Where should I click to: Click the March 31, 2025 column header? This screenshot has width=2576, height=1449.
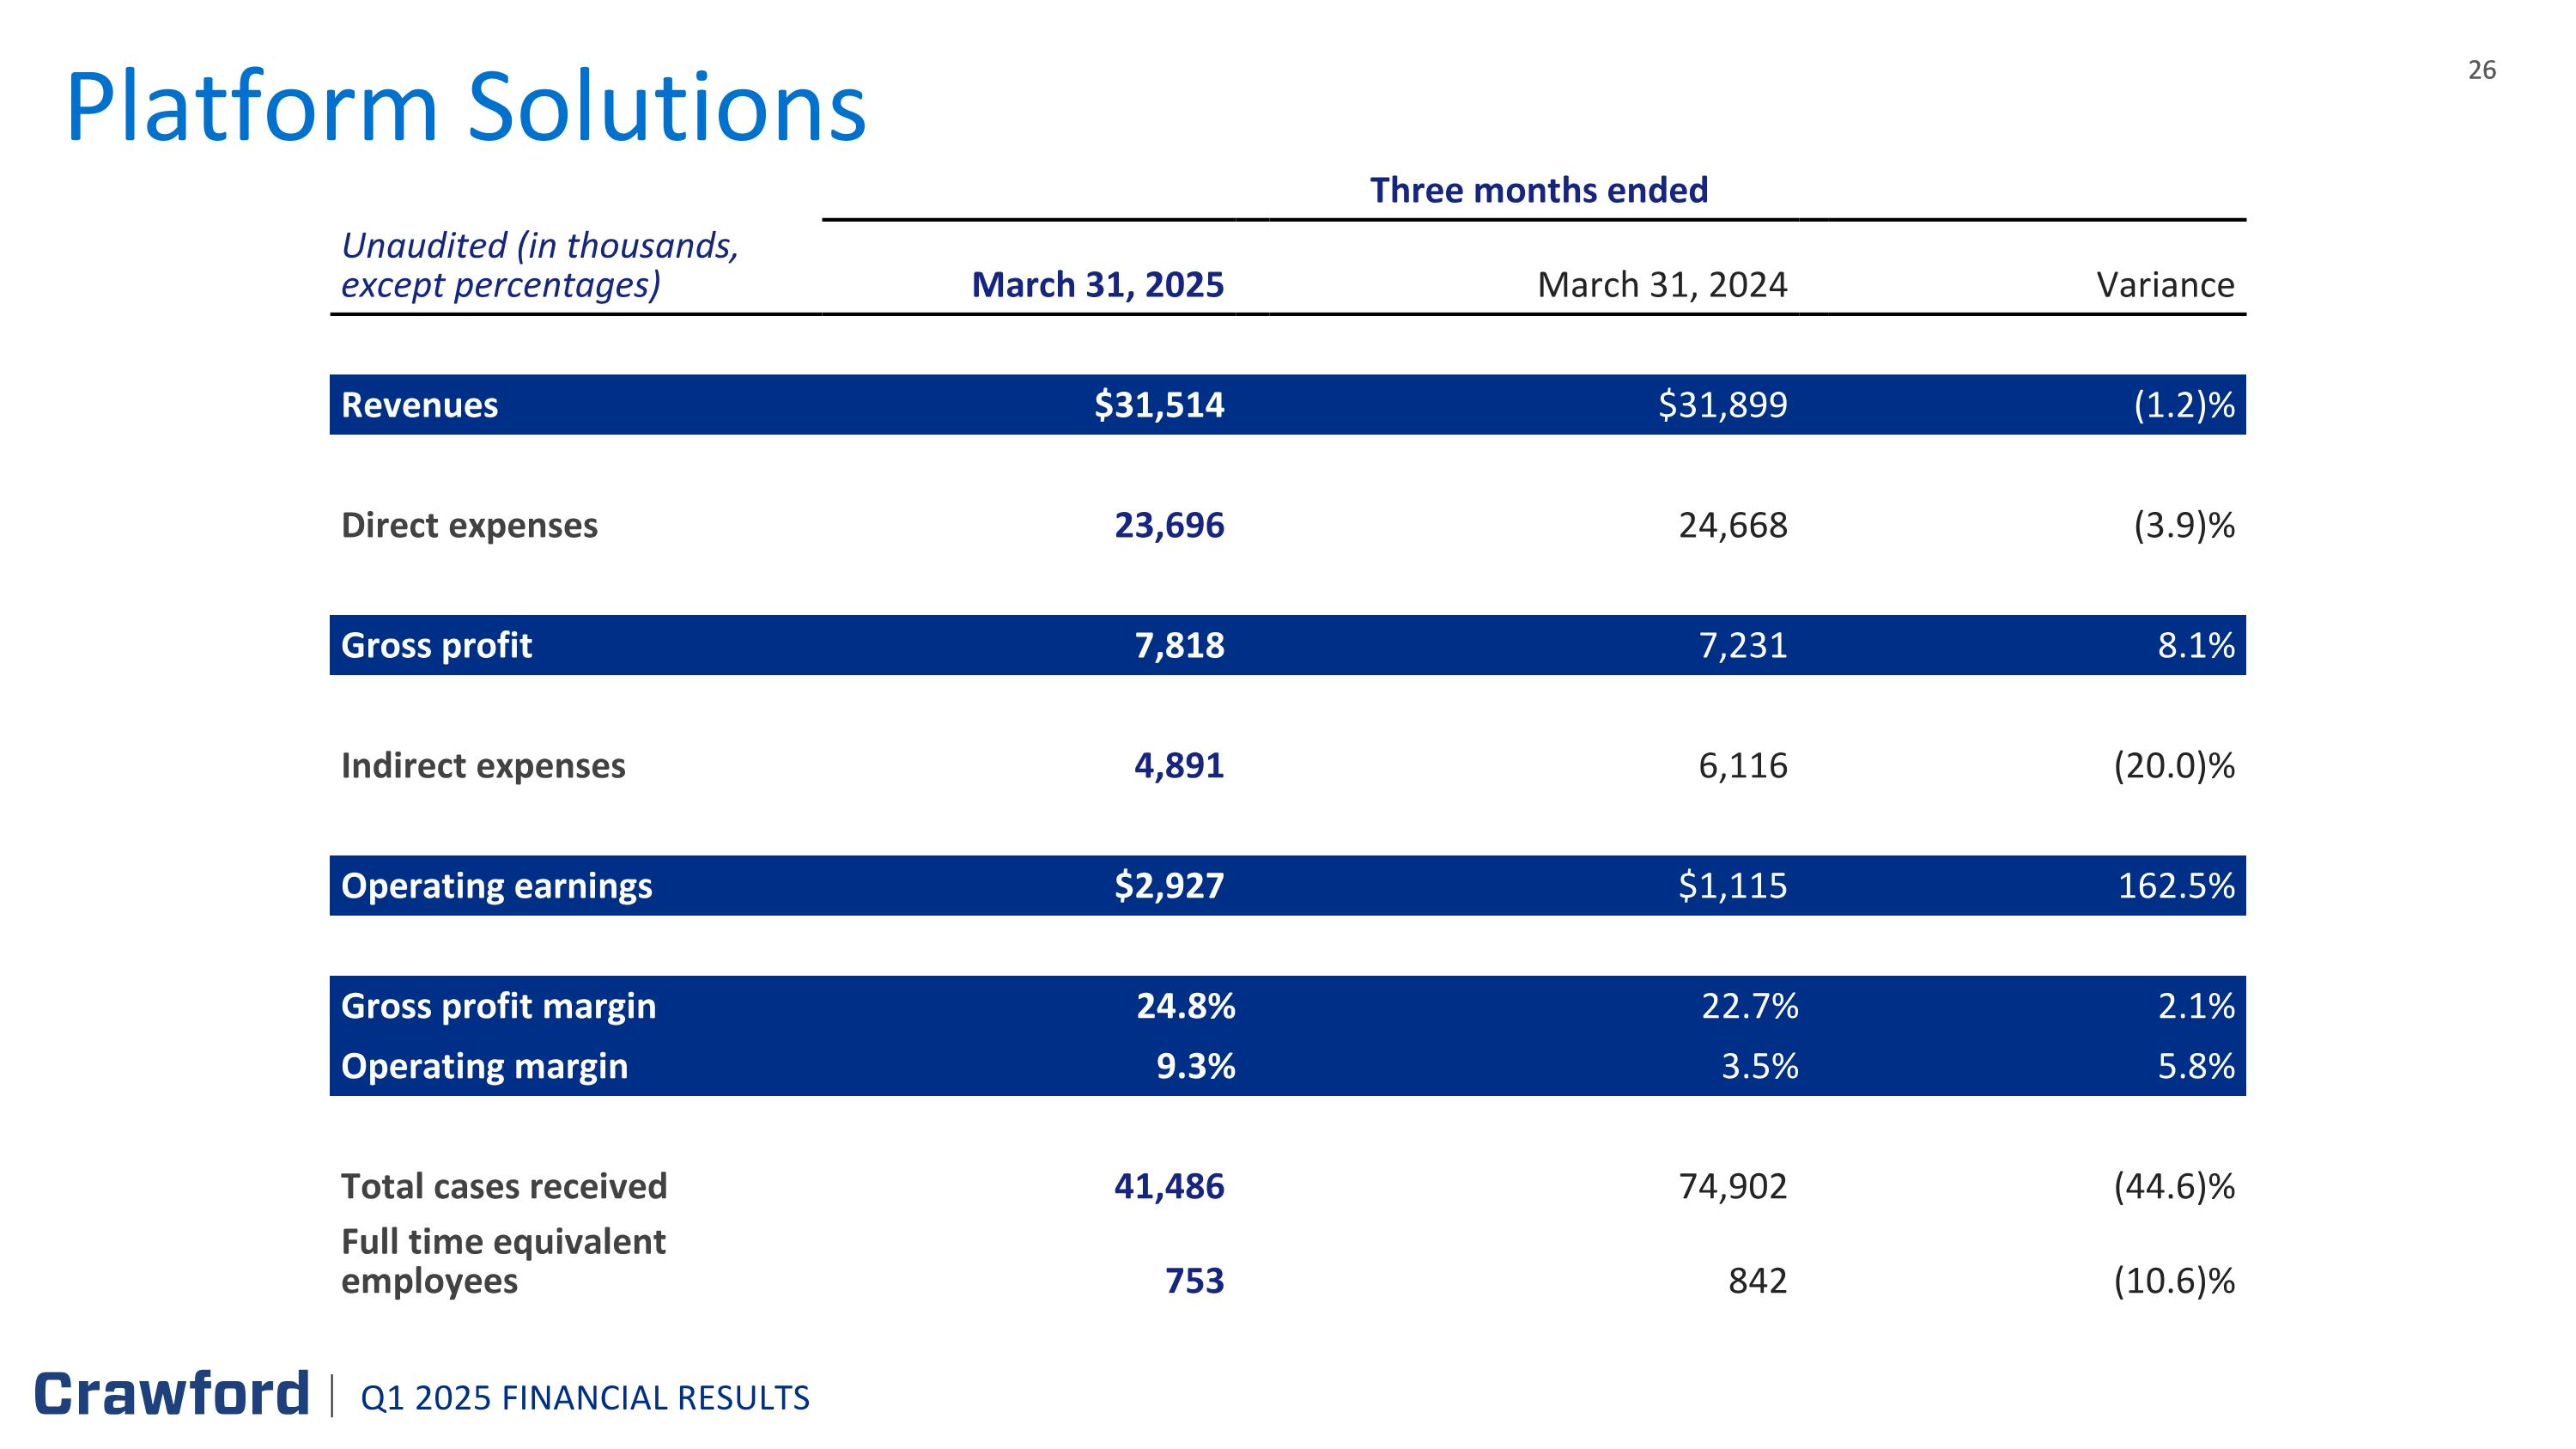1097,285
